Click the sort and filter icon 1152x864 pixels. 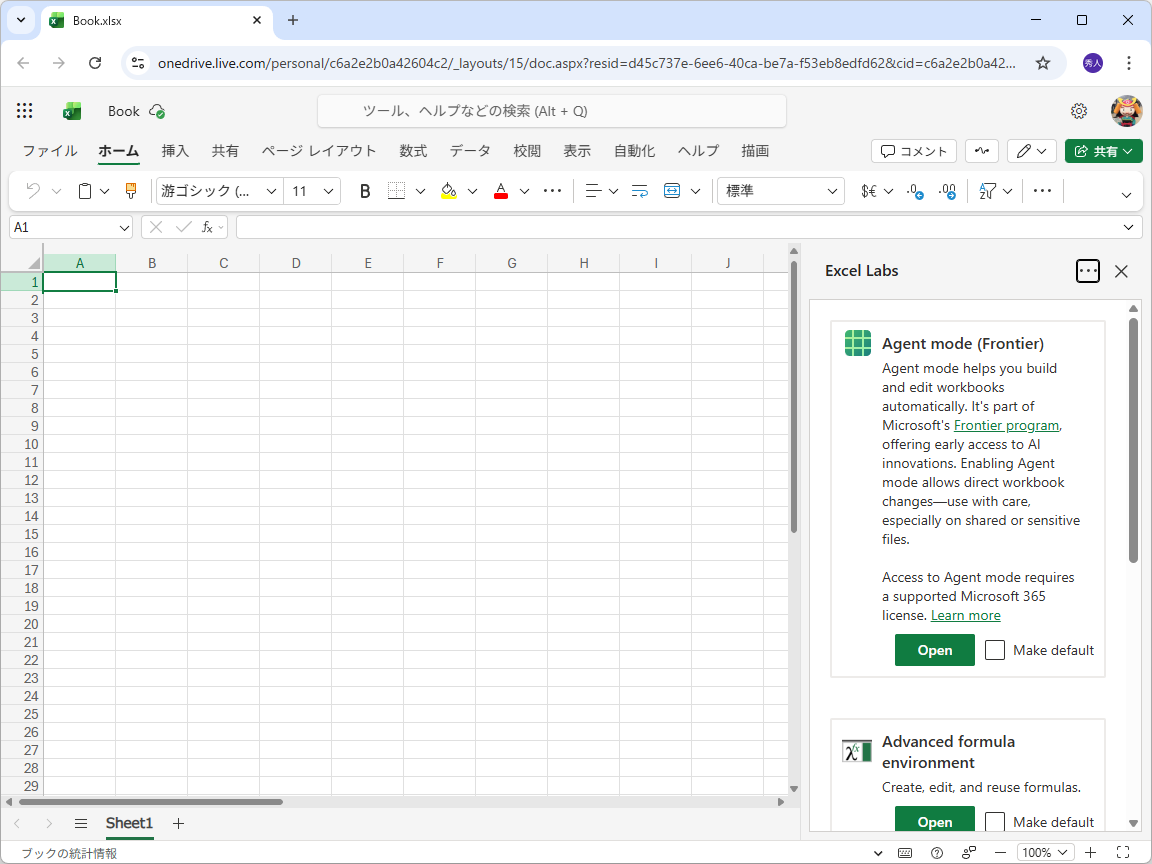point(987,191)
